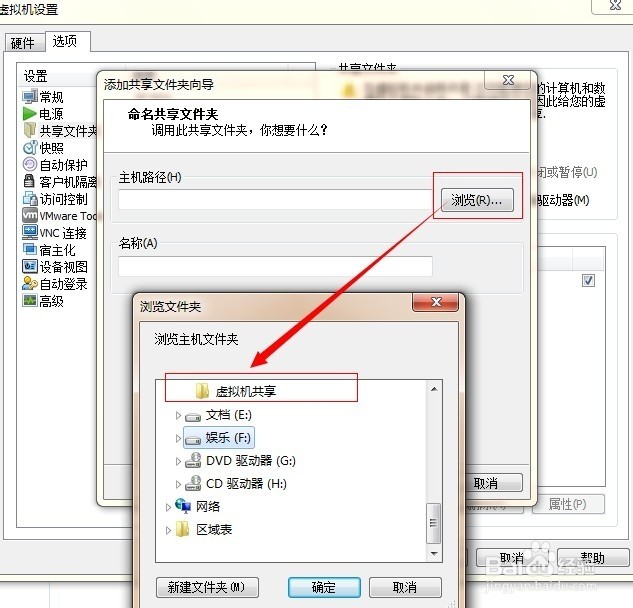Screen dimensions: 633x608
Task: Select 宿主化 in the settings list
Action: click(57, 250)
